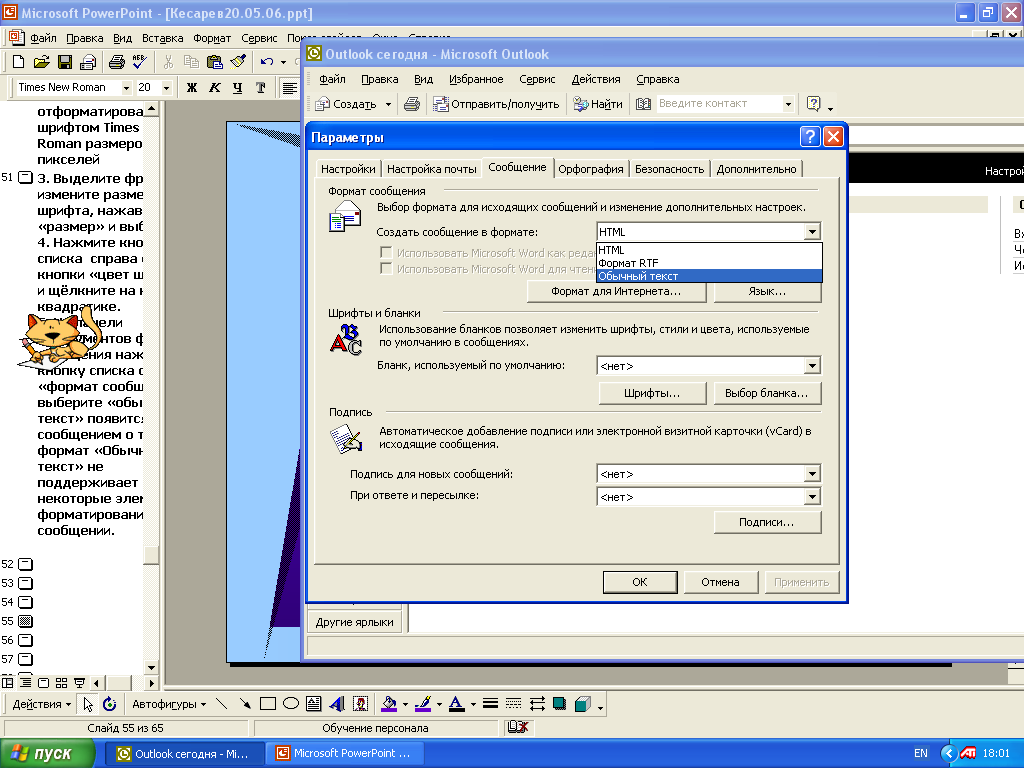Click the Paste clipboard icon in PowerPoint
1024x768 pixels.
[x=214, y=62]
